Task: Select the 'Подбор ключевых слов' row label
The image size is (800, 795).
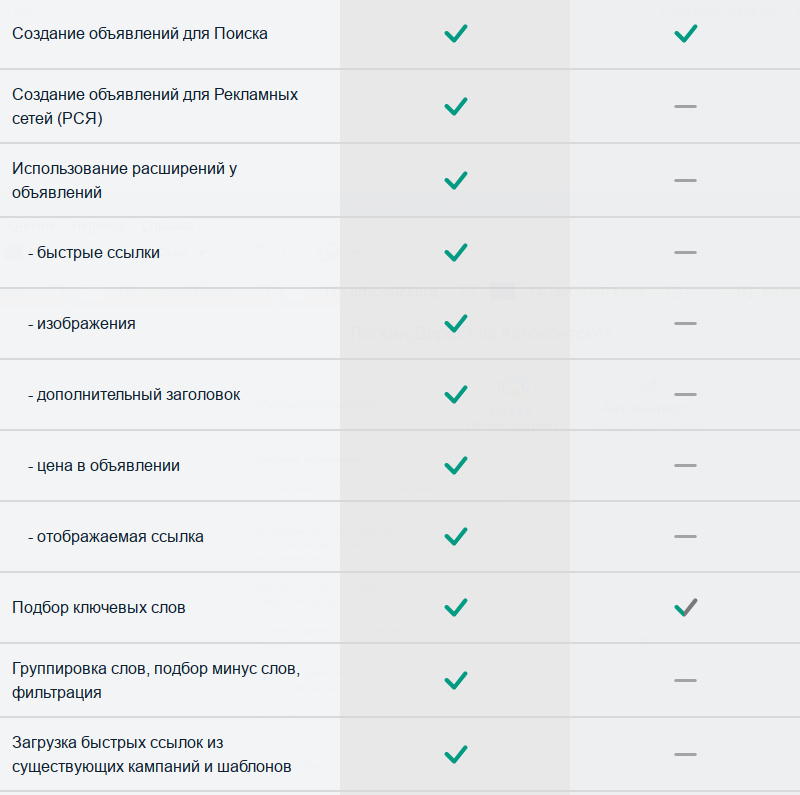Action: [98, 608]
